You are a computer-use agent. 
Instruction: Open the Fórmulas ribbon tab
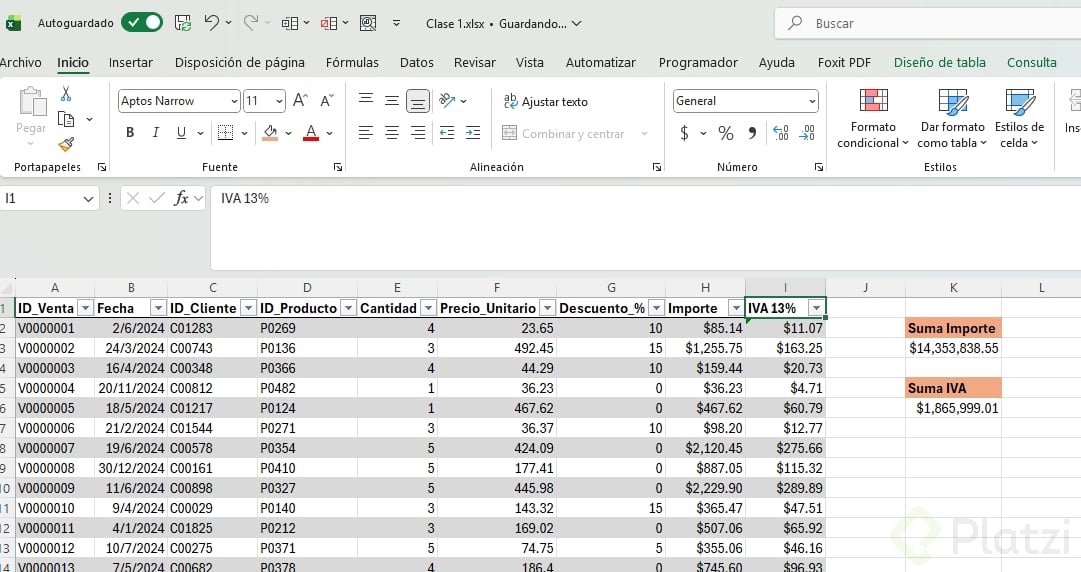pos(352,62)
